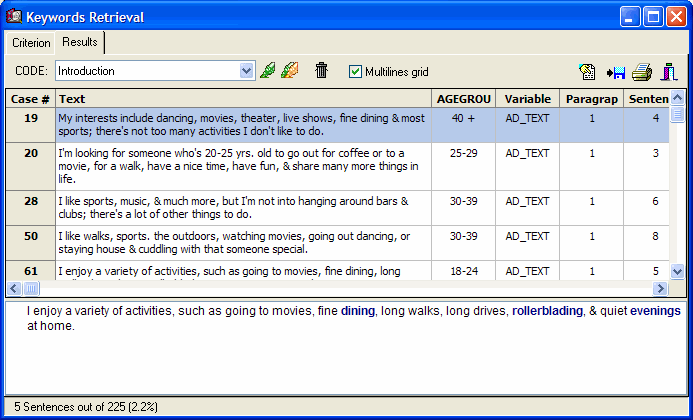
Task: Click the Variable column header
Action: coord(527,99)
